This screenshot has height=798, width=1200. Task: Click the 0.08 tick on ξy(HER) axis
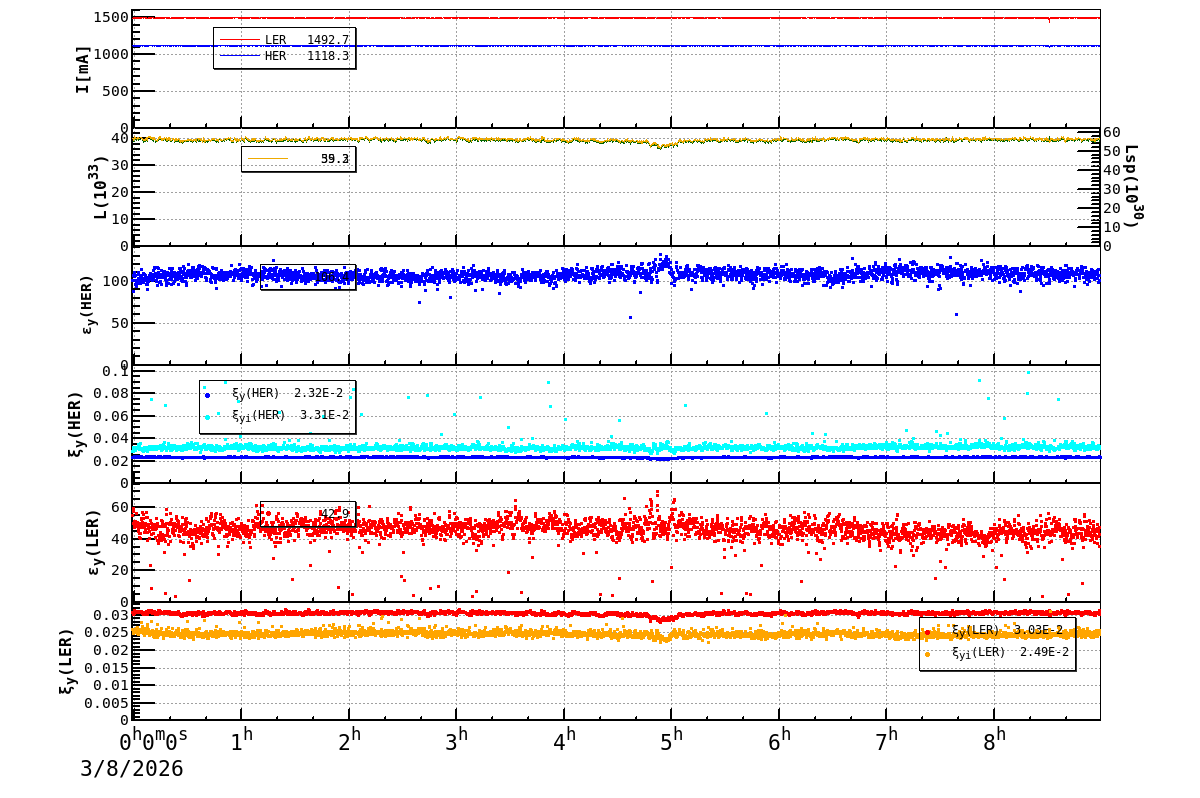pyautogui.click(x=111, y=394)
